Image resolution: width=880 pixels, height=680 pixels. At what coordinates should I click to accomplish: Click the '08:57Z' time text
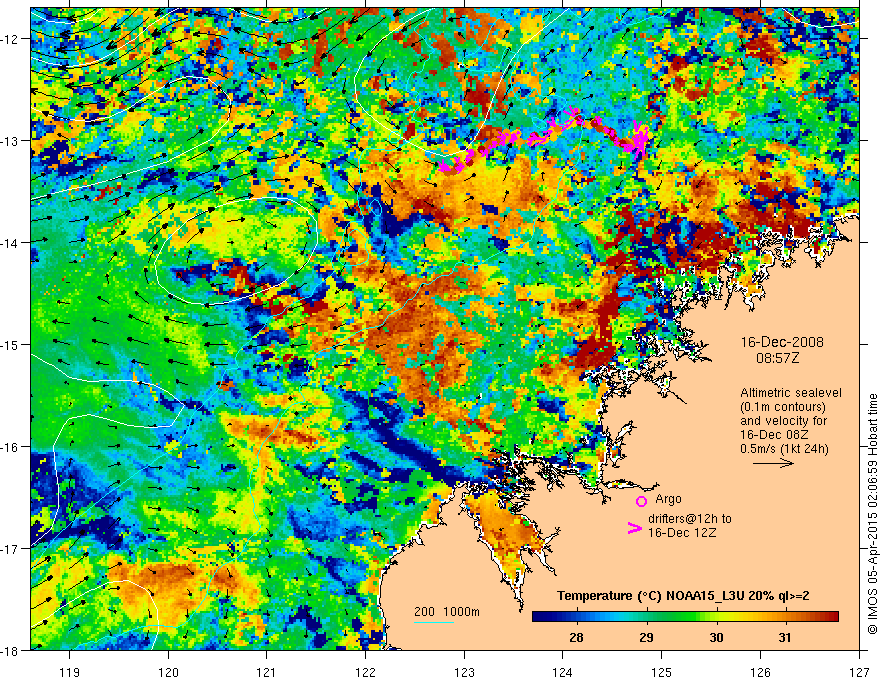click(x=777, y=358)
